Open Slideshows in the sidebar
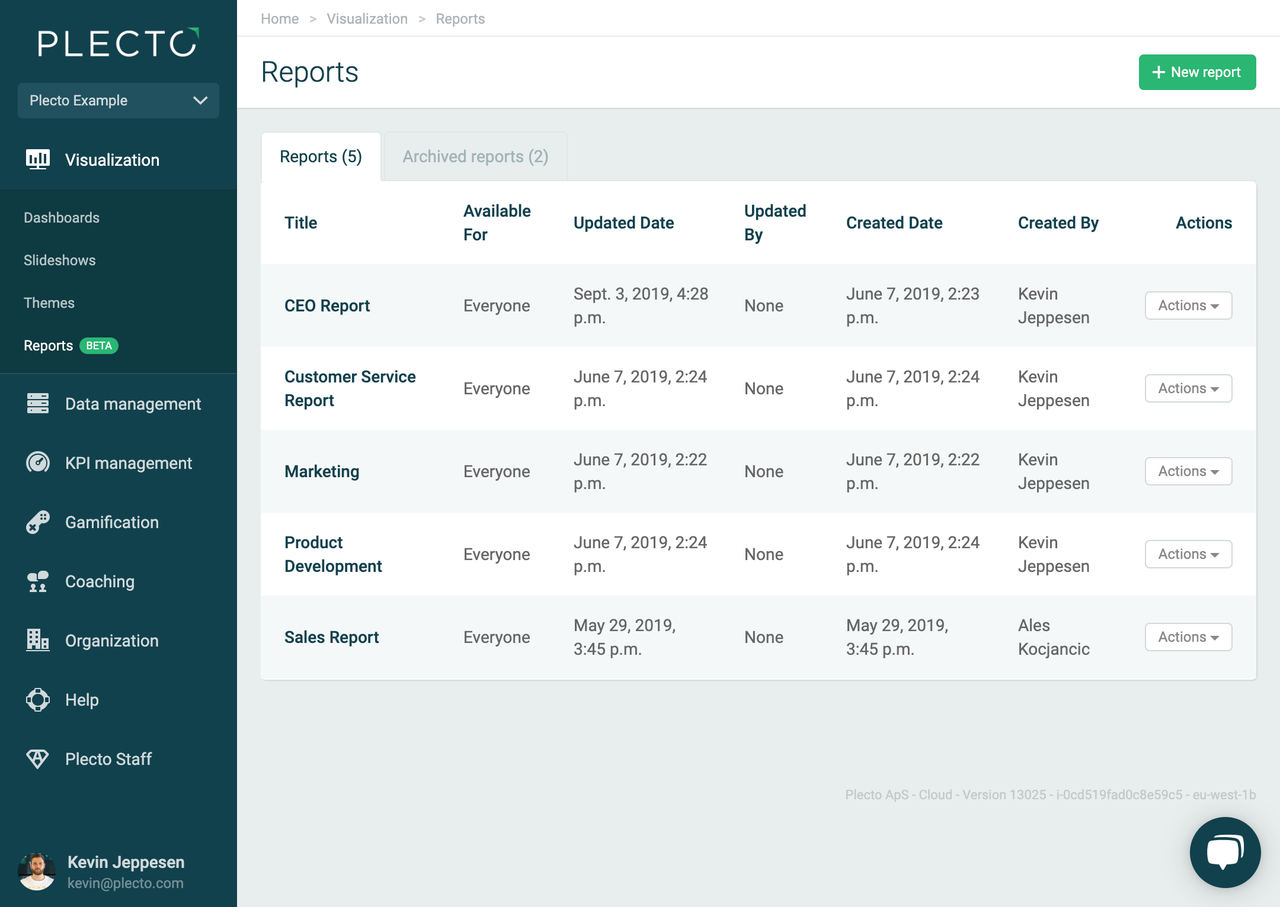Screen dimensions: 1280x907 point(60,260)
